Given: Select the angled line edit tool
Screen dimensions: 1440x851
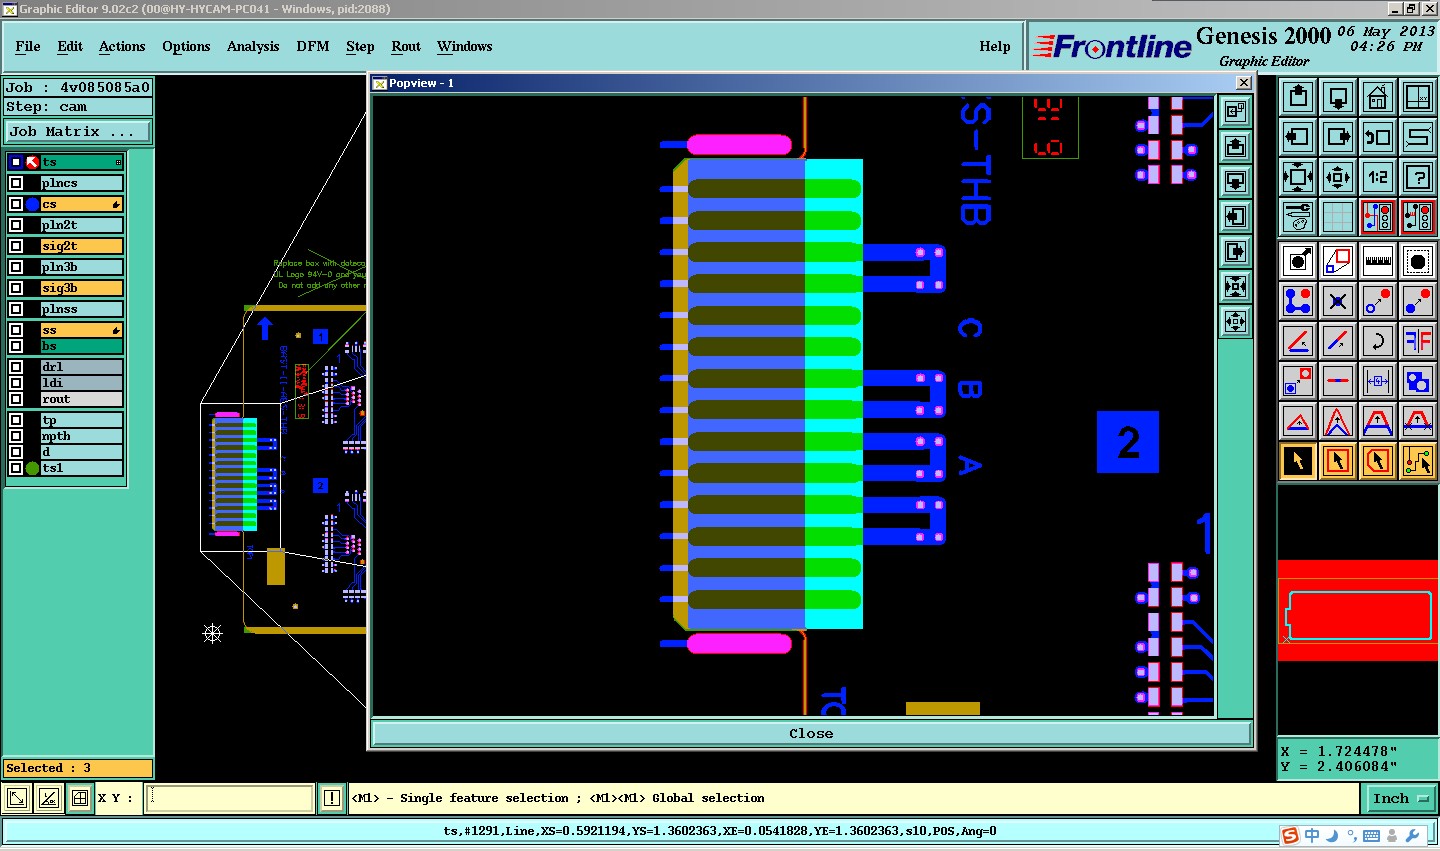Looking at the screenshot, I should (1298, 341).
